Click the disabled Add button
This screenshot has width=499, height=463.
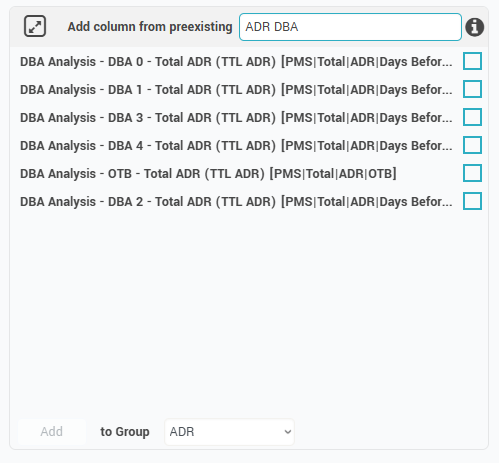52,432
